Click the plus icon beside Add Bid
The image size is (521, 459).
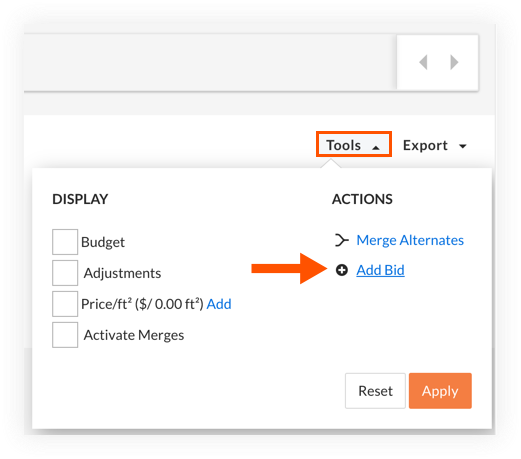pos(342,270)
